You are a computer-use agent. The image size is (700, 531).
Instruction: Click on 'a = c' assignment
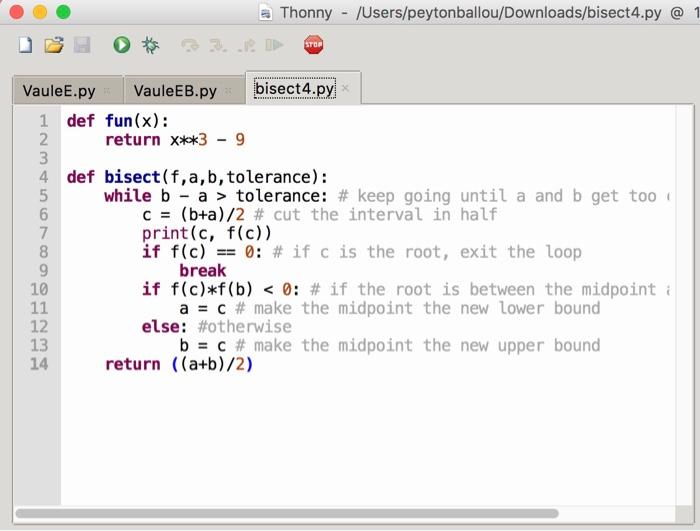[x=203, y=308]
